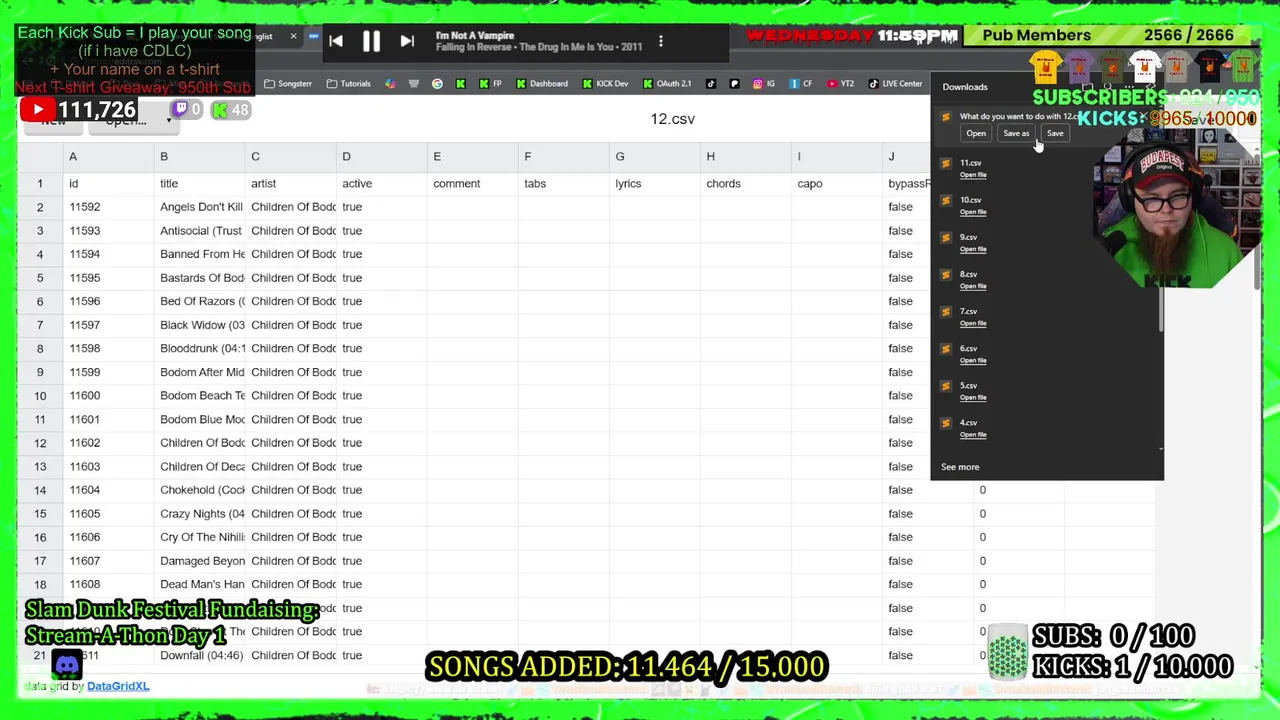1280x720 pixels.
Task: Open the downloaded 12.csv file
Action: (x=976, y=133)
